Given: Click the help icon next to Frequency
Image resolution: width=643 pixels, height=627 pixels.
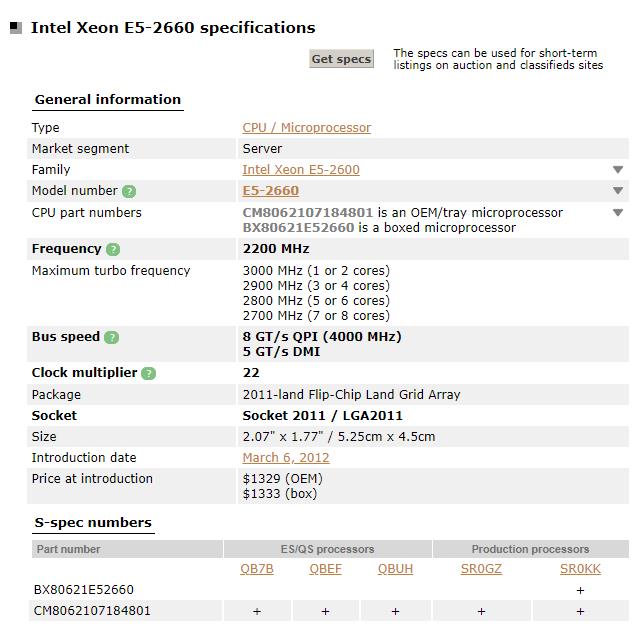Looking at the screenshot, I should 113,249.
